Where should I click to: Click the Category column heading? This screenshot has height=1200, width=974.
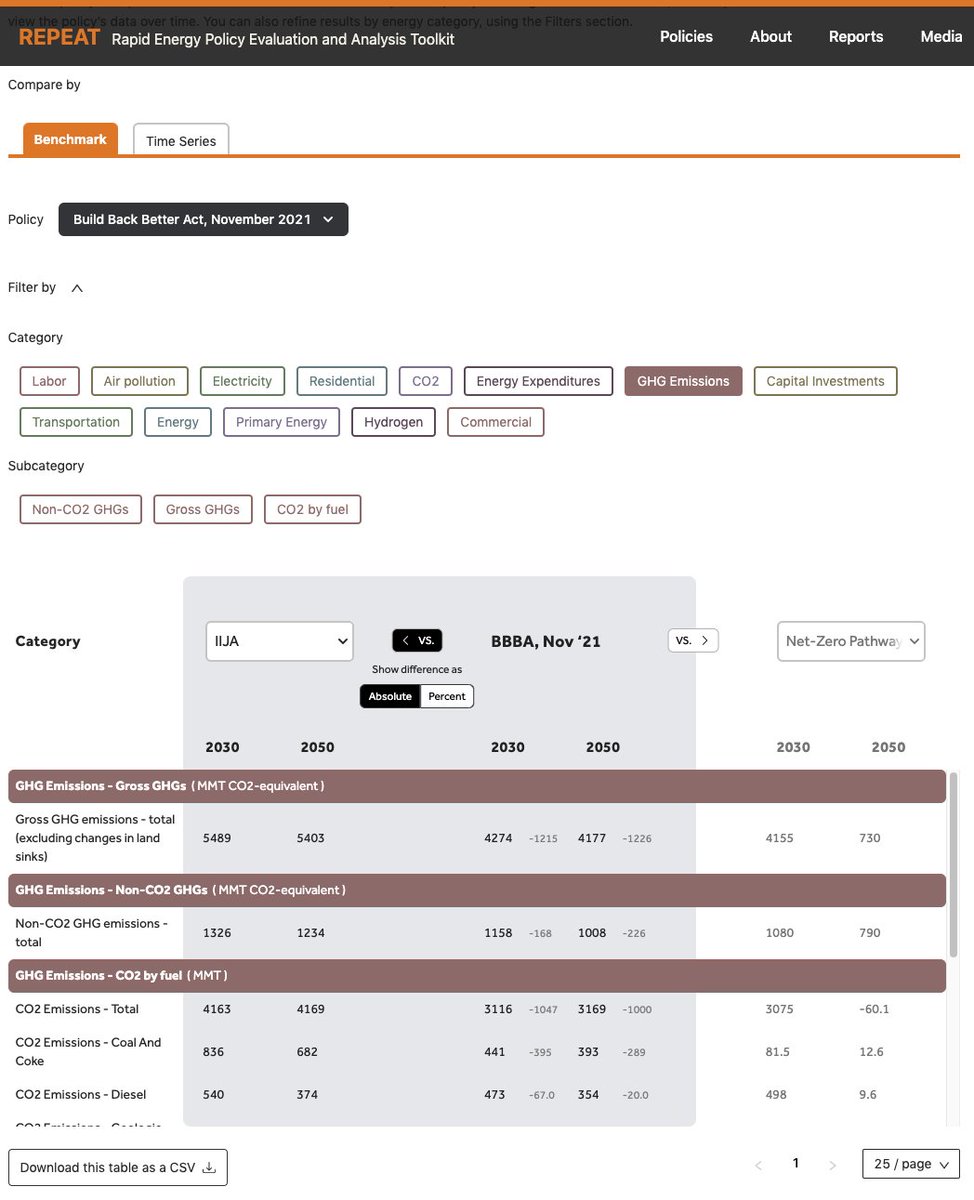(x=48, y=642)
